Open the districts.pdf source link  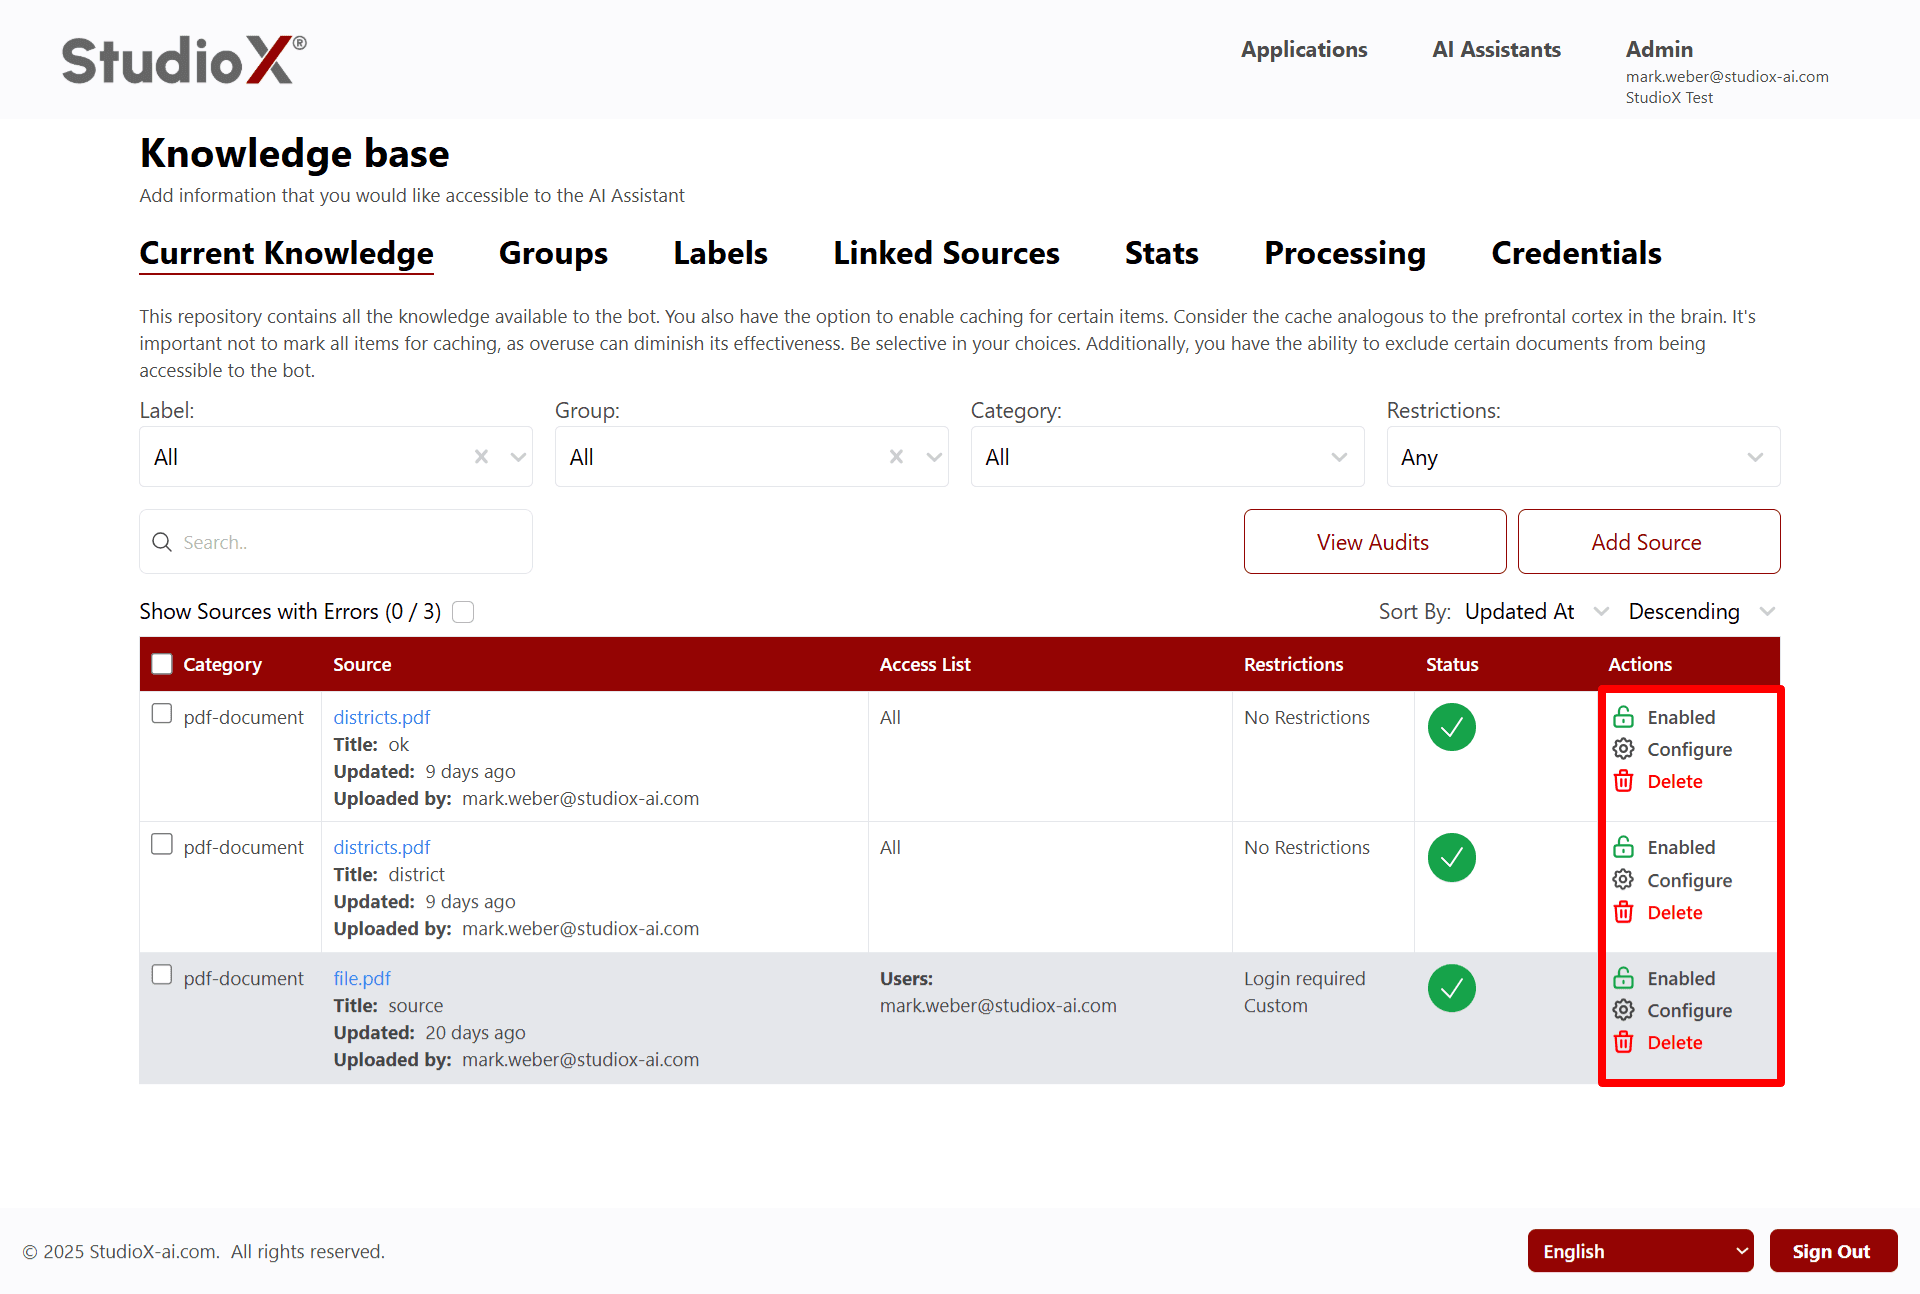click(x=381, y=716)
